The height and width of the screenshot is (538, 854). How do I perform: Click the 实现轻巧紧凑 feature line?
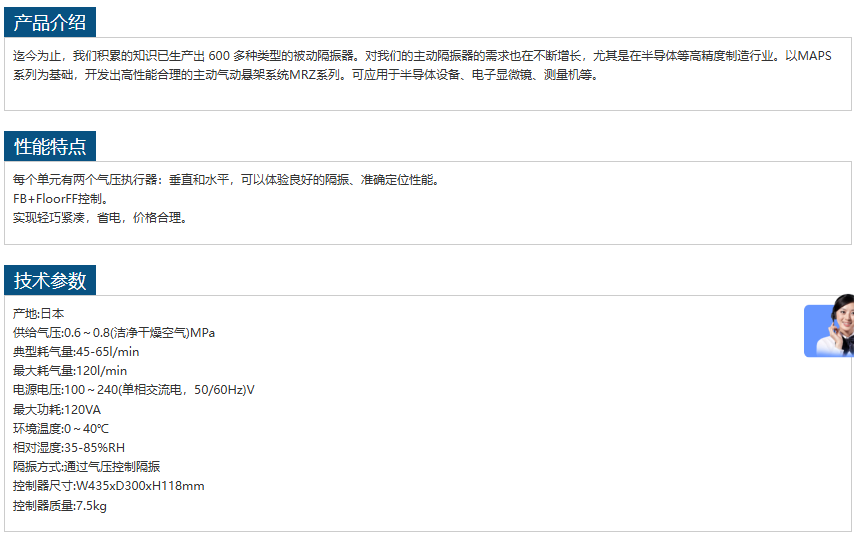(x=100, y=218)
